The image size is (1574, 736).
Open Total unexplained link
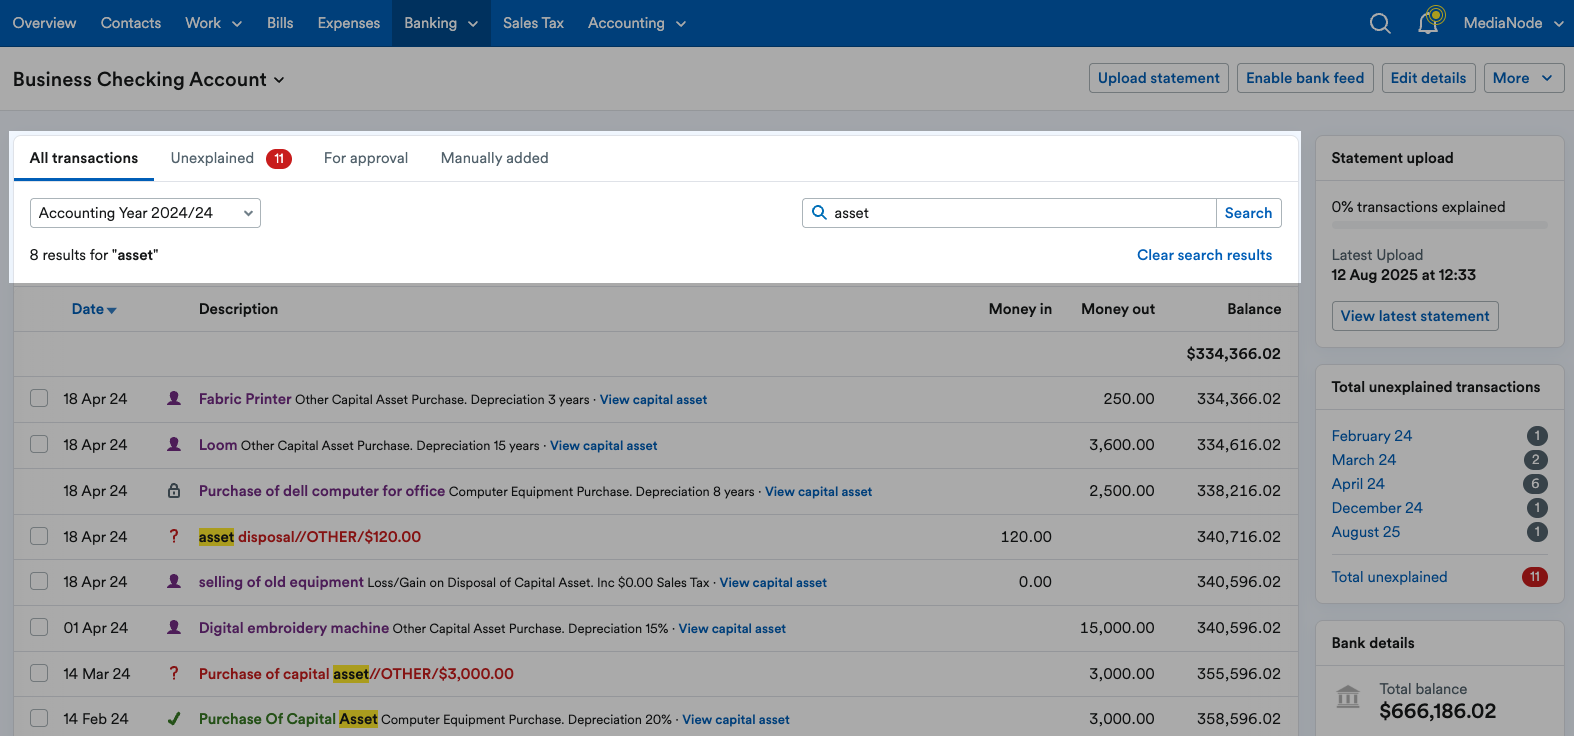tap(1390, 577)
